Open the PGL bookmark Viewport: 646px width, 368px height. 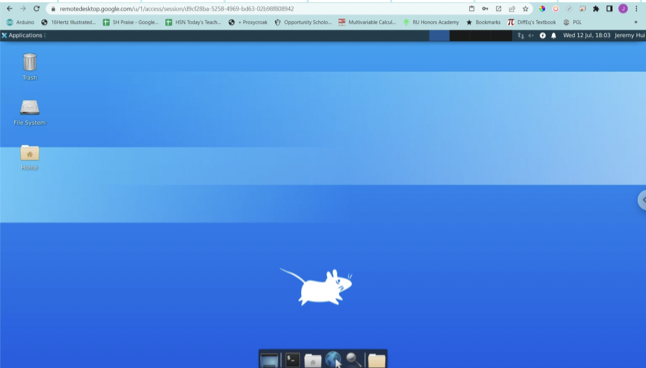[x=573, y=22]
